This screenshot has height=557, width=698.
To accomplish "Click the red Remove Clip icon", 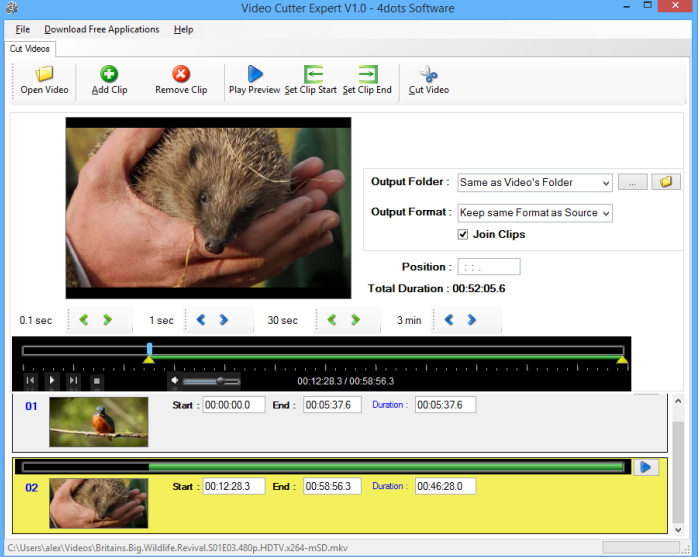I will click(x=181, y=74).
